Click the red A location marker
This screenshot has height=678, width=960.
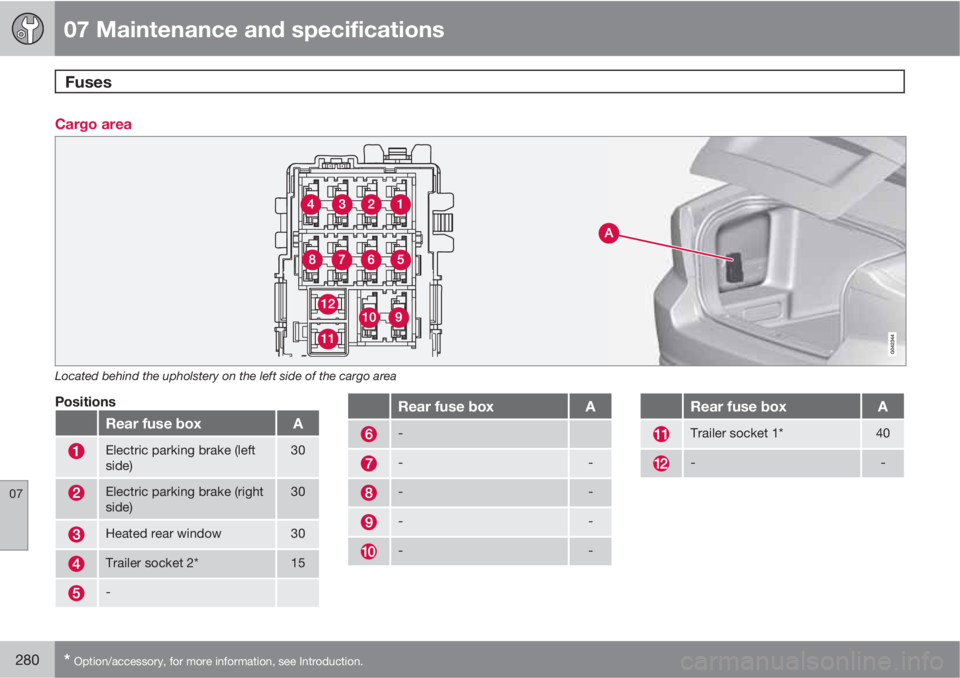click(x=609, y=233)
